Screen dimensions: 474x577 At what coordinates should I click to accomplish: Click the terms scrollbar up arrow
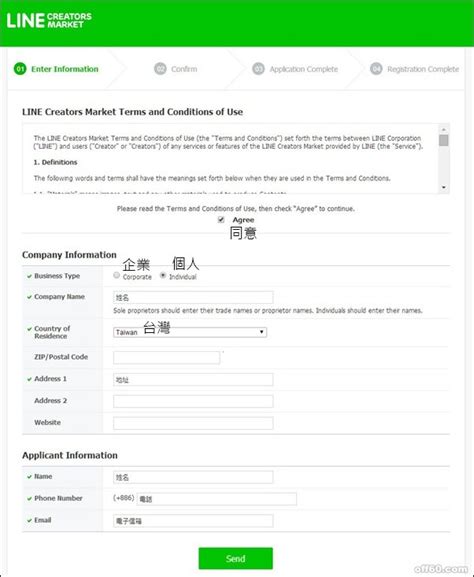pos(444,129)
